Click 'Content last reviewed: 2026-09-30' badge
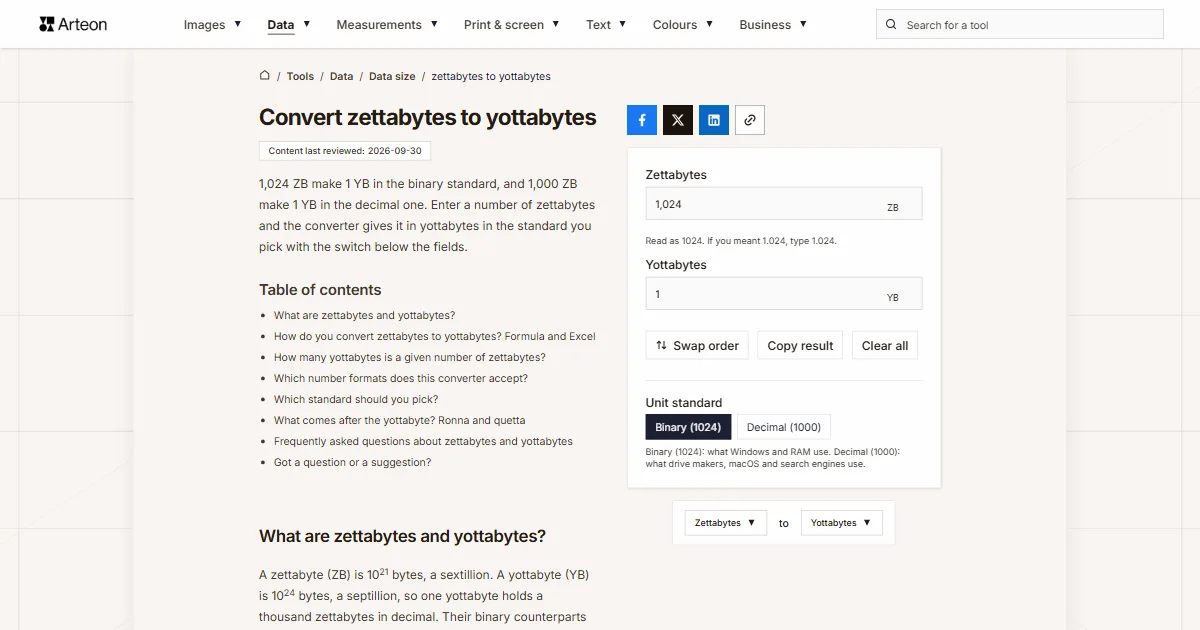This screenshot has width=1200, height=630. [x=345, y=151]
